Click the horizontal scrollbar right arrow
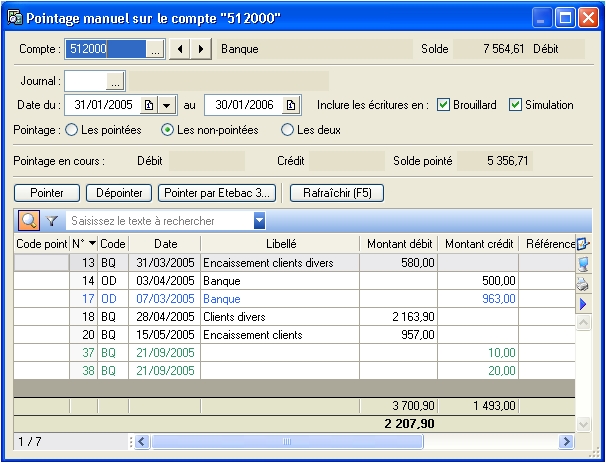 click(x=566, y=441)
